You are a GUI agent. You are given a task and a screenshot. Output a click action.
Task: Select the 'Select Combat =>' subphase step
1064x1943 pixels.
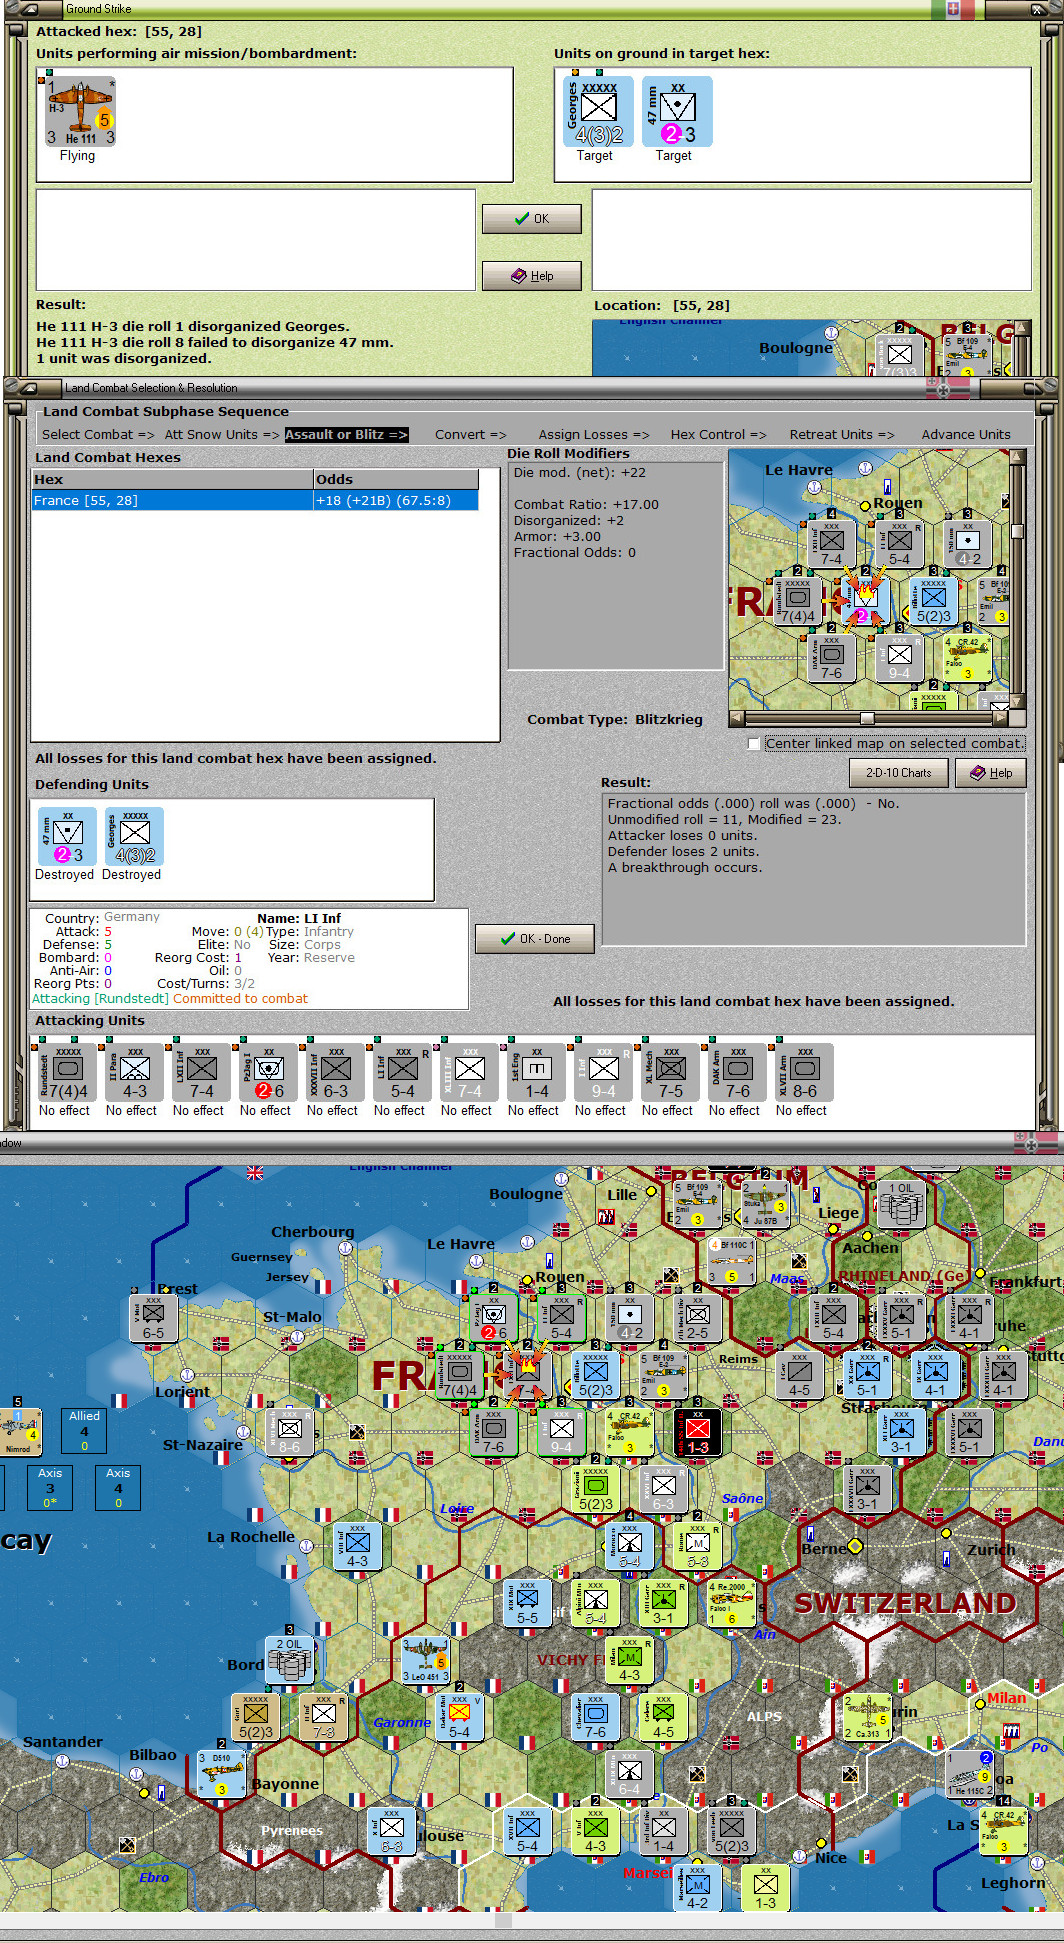click(x=98, y=434)
